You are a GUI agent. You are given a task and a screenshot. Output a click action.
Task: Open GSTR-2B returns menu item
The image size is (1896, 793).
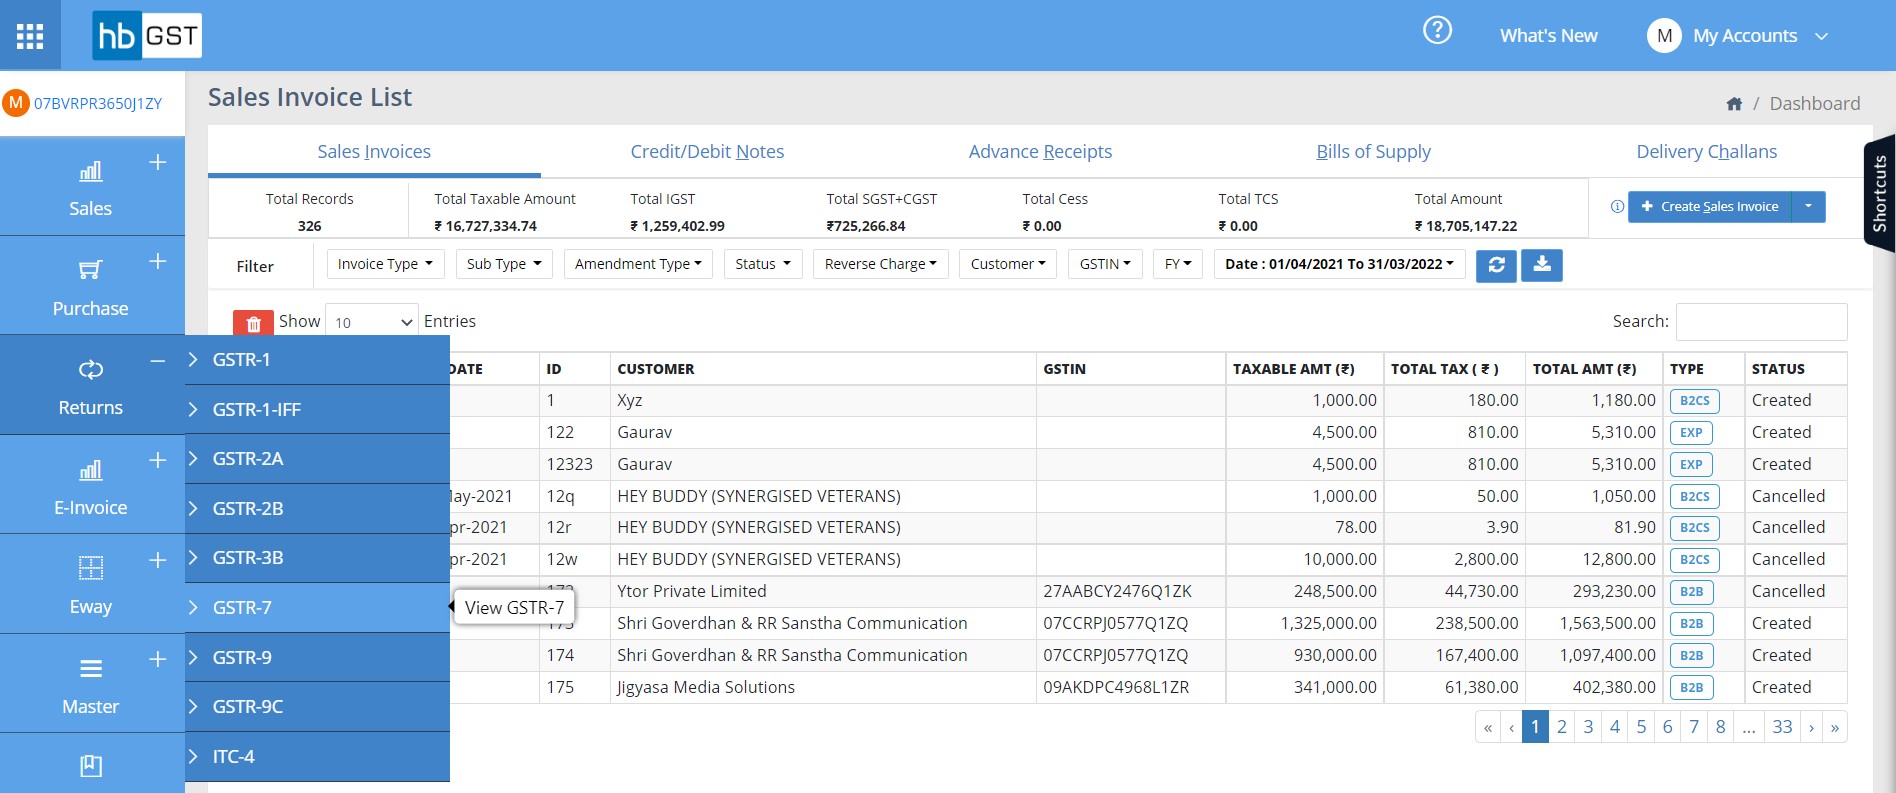point(318,509)
